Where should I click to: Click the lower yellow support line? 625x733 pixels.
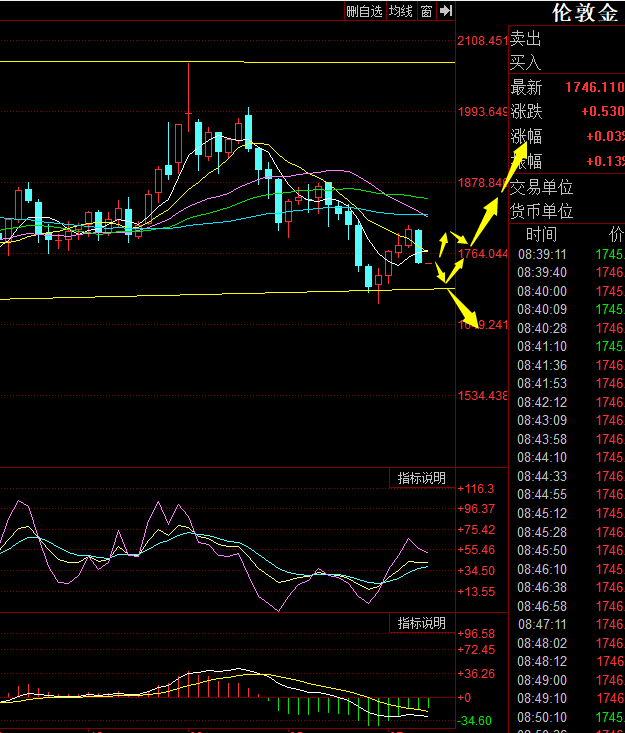[227, 294]
